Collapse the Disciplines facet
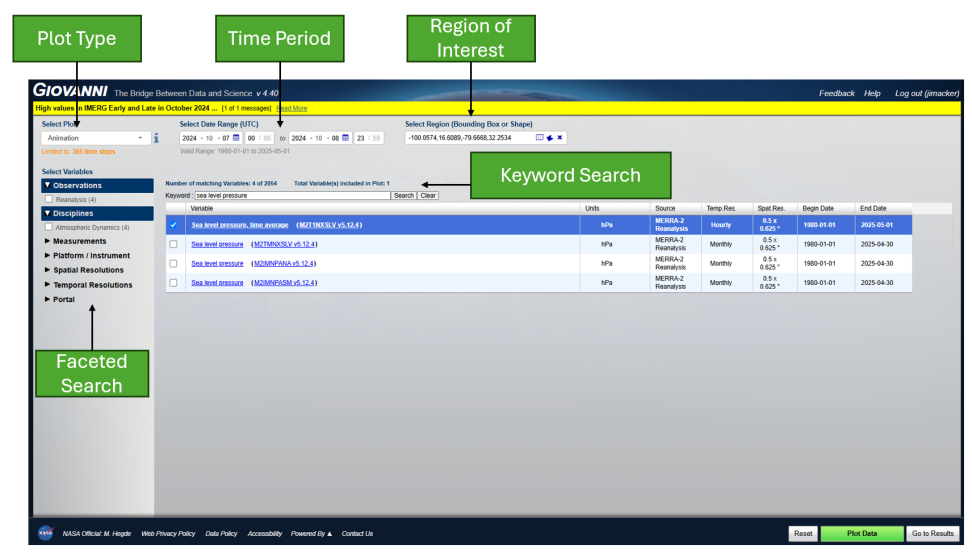This screenshot has width=972, height=553. pos(97,213)
